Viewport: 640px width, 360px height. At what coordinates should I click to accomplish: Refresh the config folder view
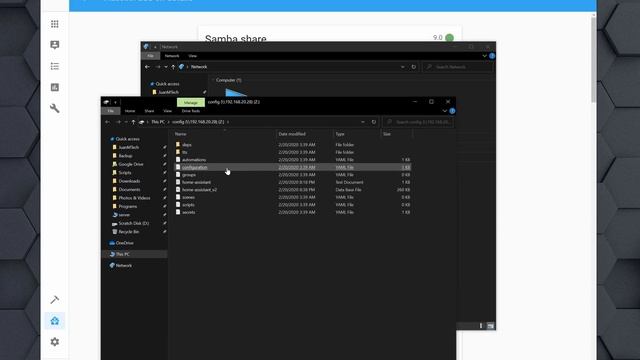tap(373, 122)
